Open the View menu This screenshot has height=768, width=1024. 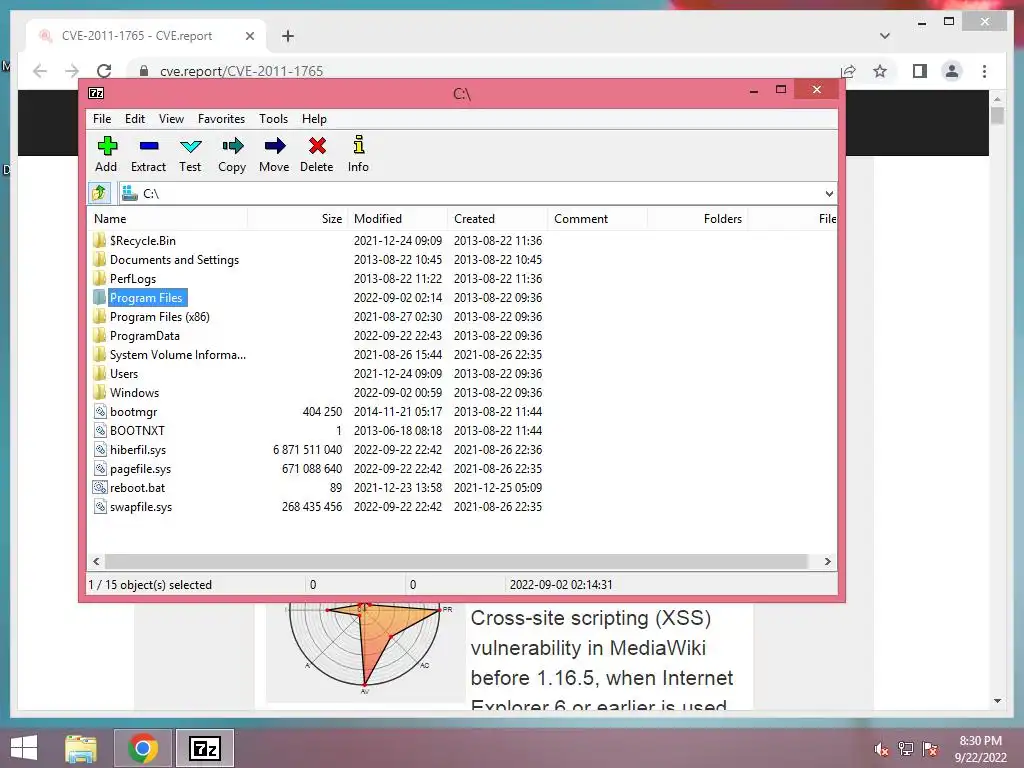(171, 119)
